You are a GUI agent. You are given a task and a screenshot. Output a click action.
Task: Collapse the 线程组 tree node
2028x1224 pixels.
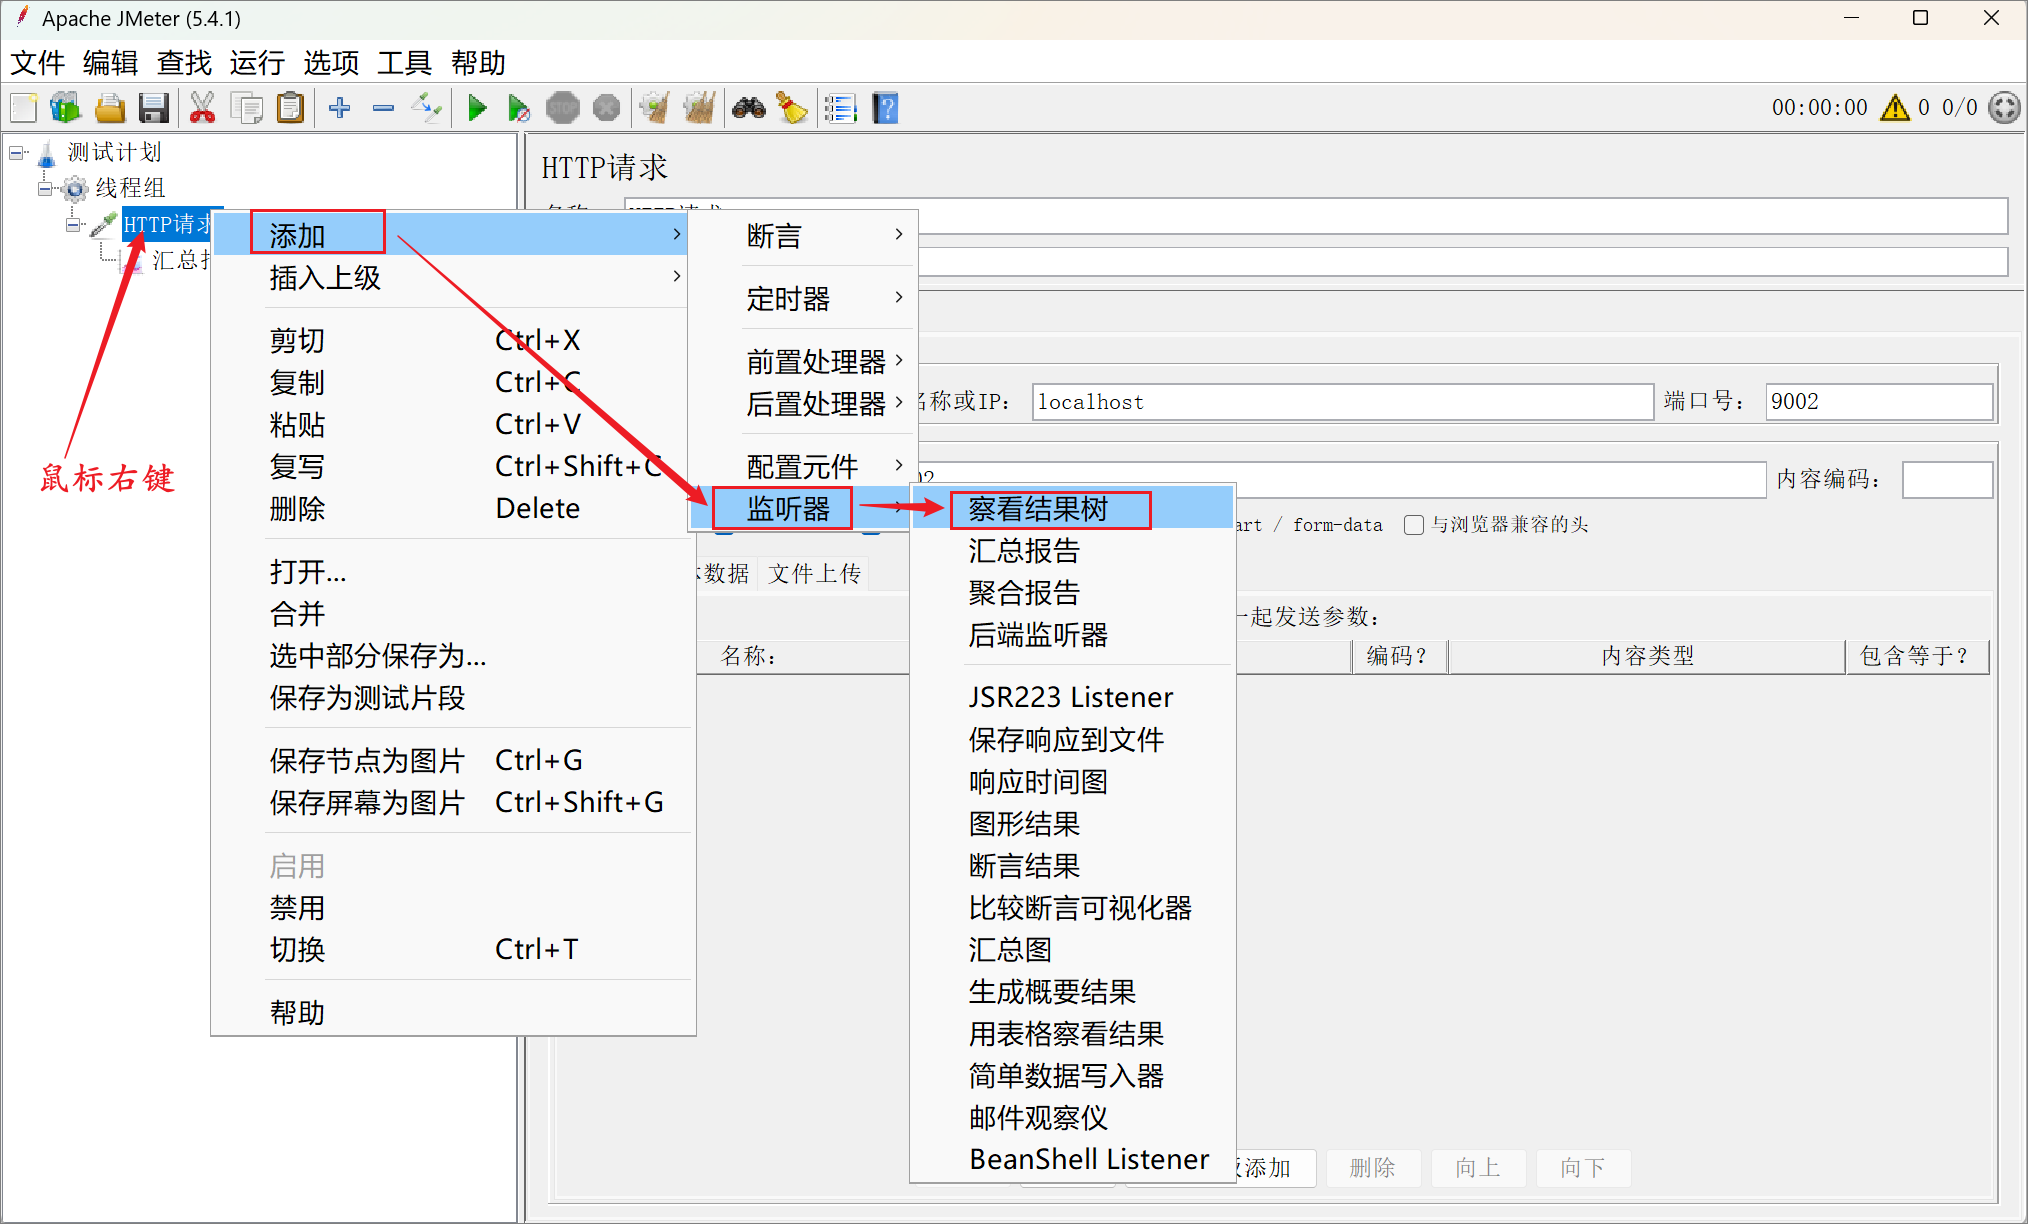coord(45,188)
